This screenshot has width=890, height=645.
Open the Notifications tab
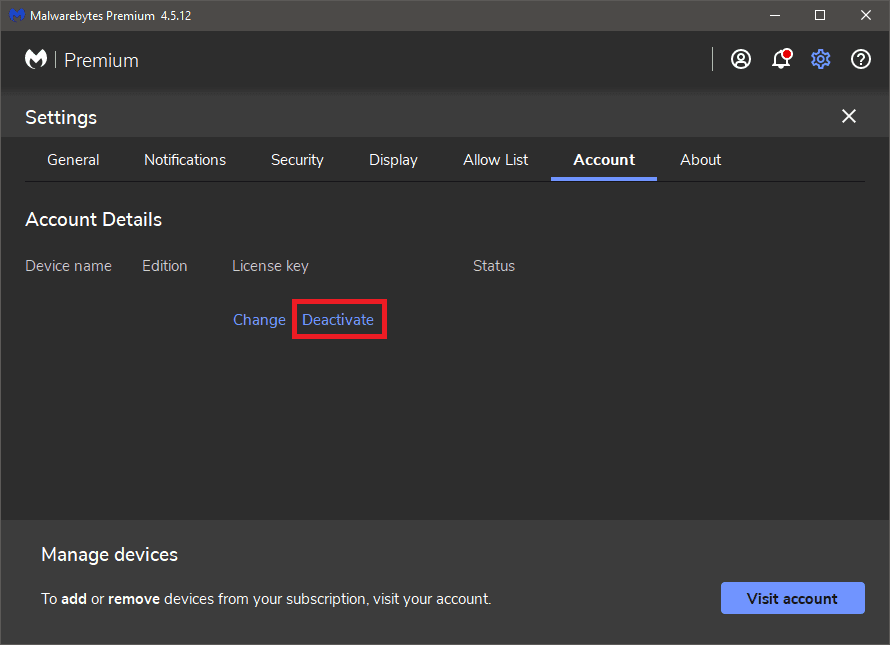(185, 160)
